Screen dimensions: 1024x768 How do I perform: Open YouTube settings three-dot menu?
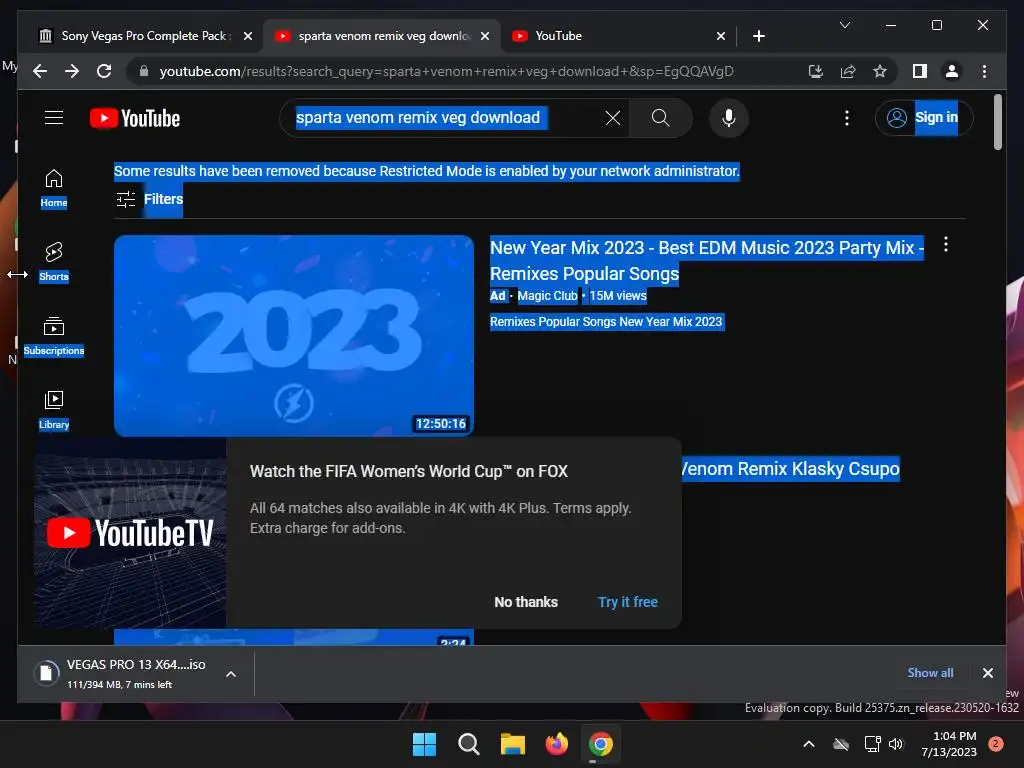[x=846, y=118]
